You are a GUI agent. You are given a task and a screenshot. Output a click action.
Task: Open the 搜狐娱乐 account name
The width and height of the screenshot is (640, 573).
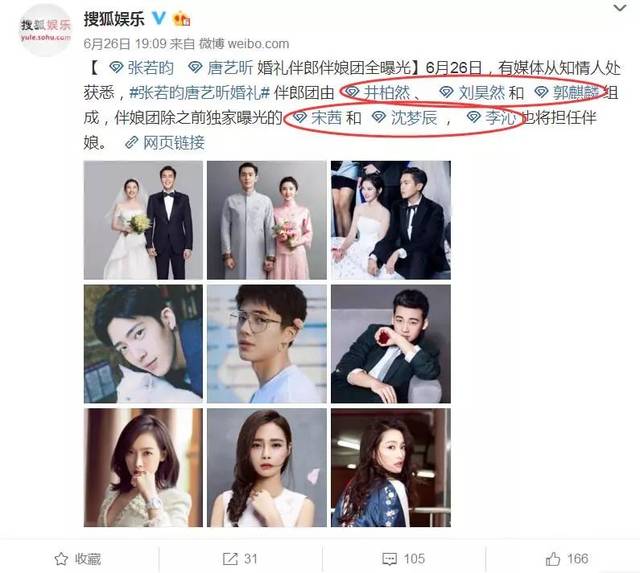[x=114, y=19]
